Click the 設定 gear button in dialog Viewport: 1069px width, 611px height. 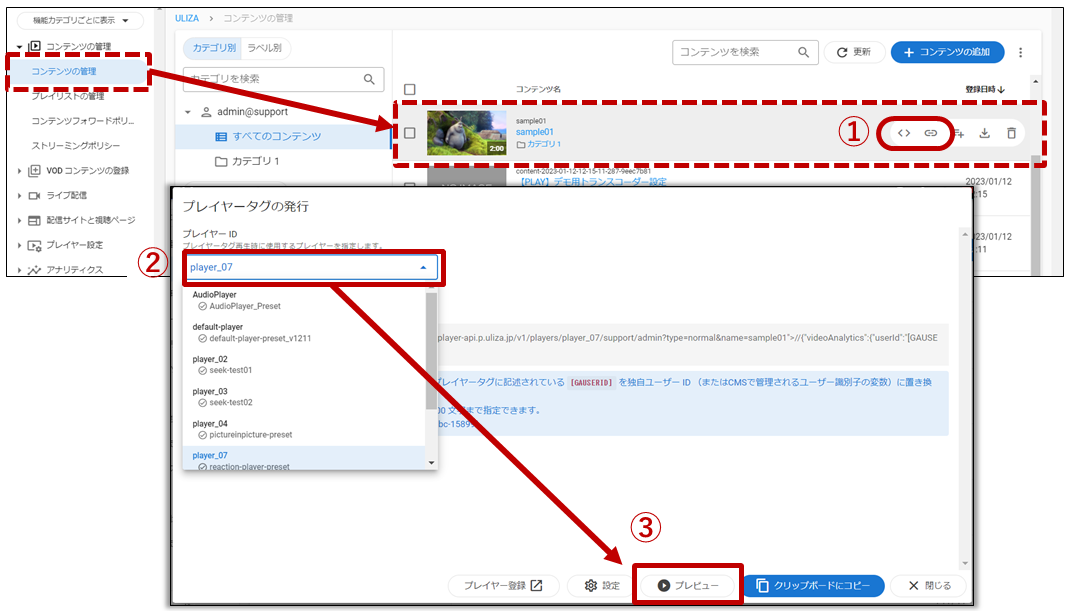[x=602, y=585]
